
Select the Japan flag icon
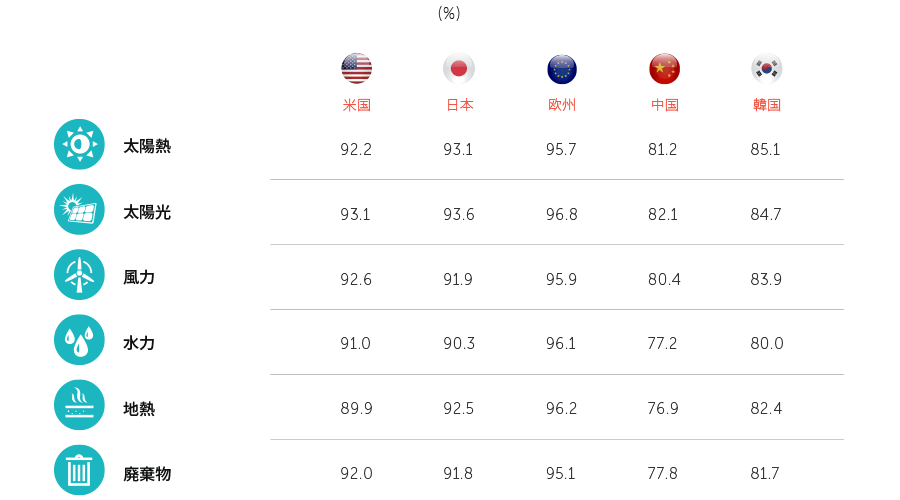(459, 68)
